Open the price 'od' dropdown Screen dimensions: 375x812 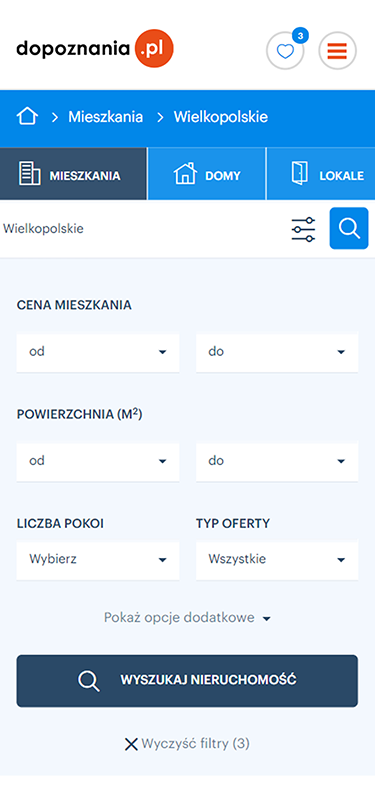[98, 352]
